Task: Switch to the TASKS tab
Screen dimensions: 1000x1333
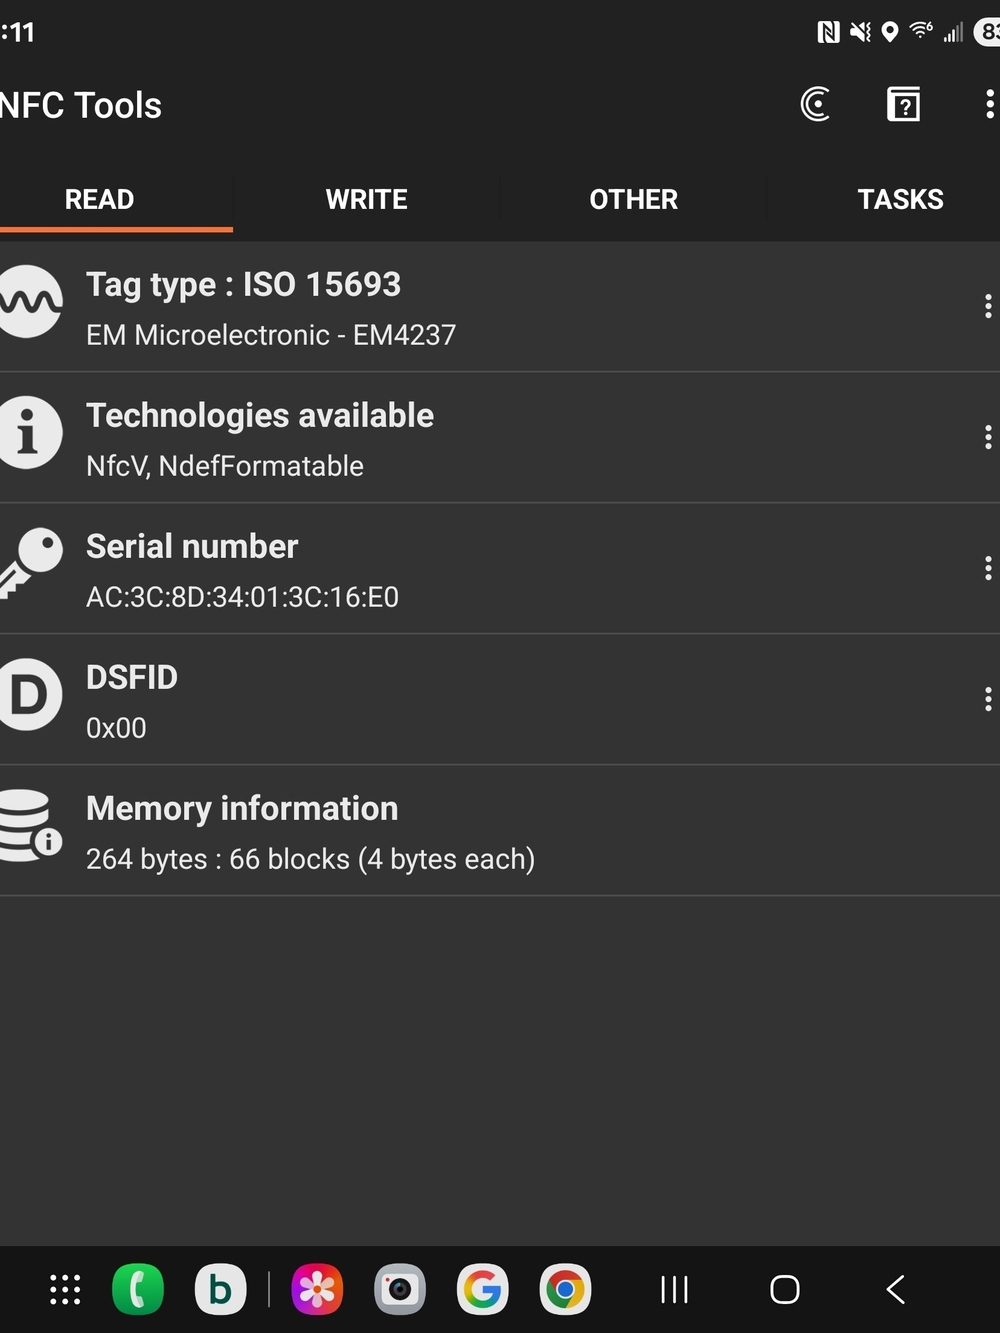Action: pos(900,200)
